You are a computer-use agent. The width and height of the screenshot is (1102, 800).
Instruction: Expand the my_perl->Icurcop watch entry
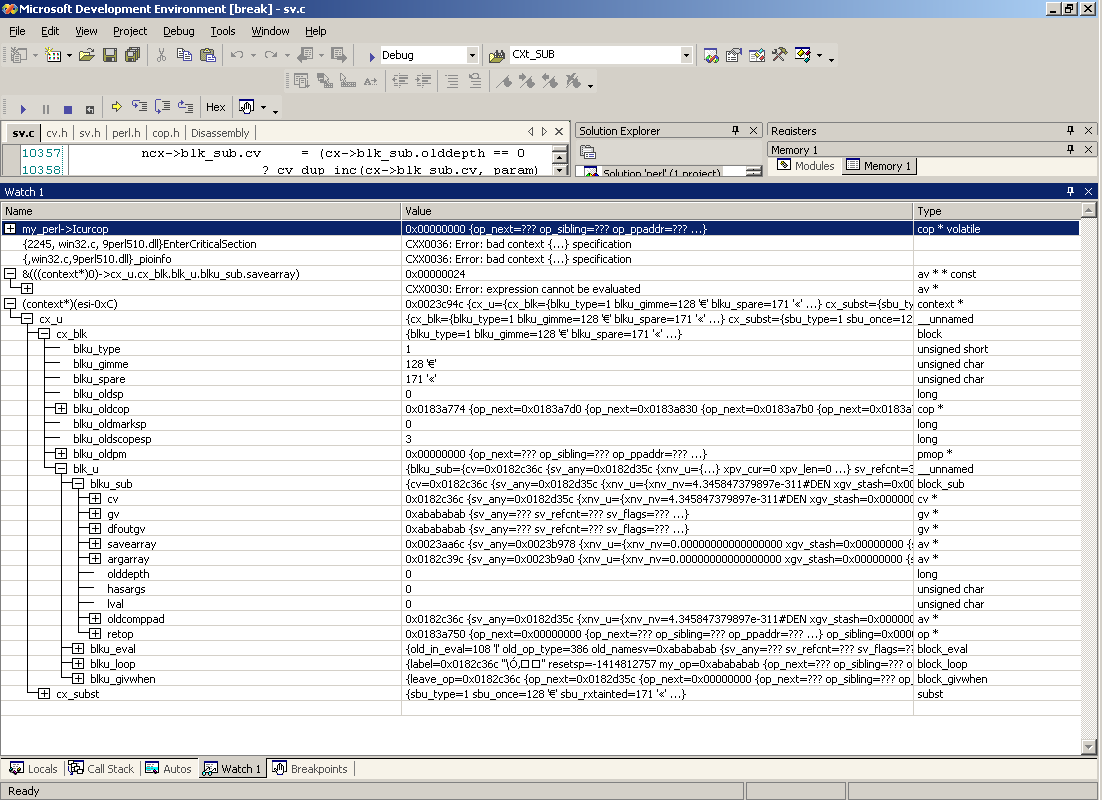coord(10,228)
